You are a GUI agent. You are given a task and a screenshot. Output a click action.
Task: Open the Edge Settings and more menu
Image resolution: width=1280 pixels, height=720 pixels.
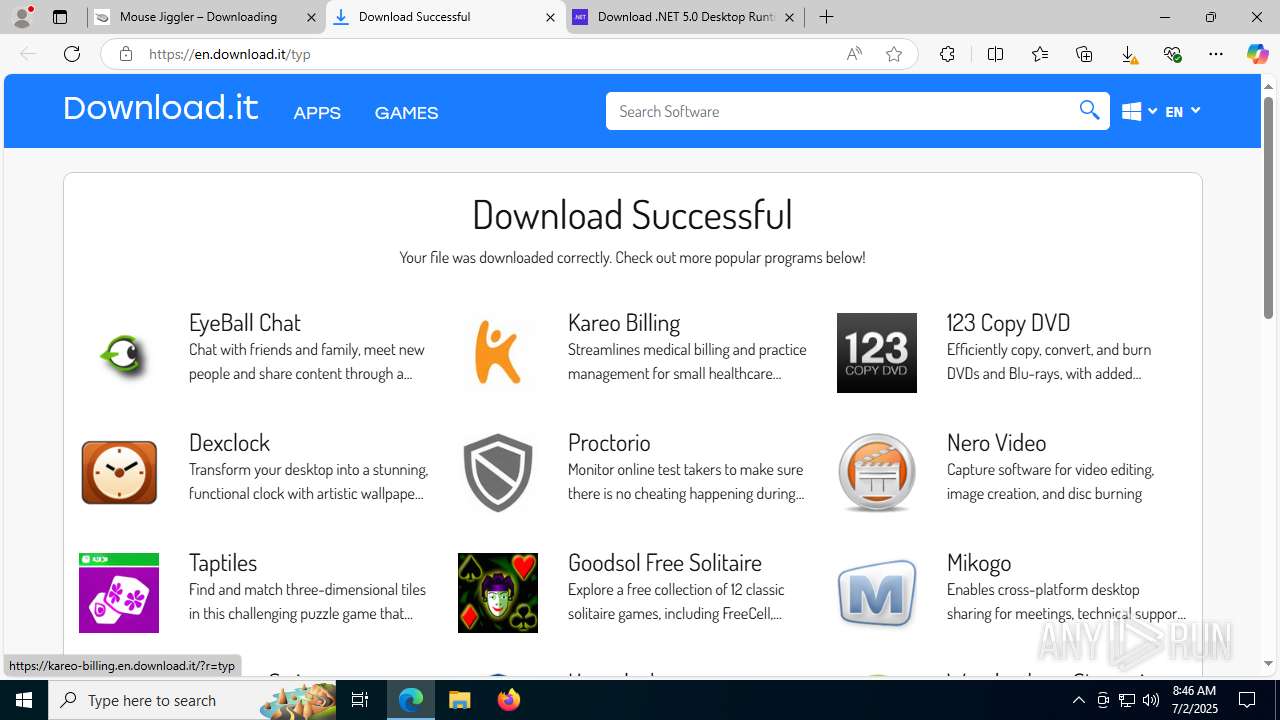pos(1216,54)
